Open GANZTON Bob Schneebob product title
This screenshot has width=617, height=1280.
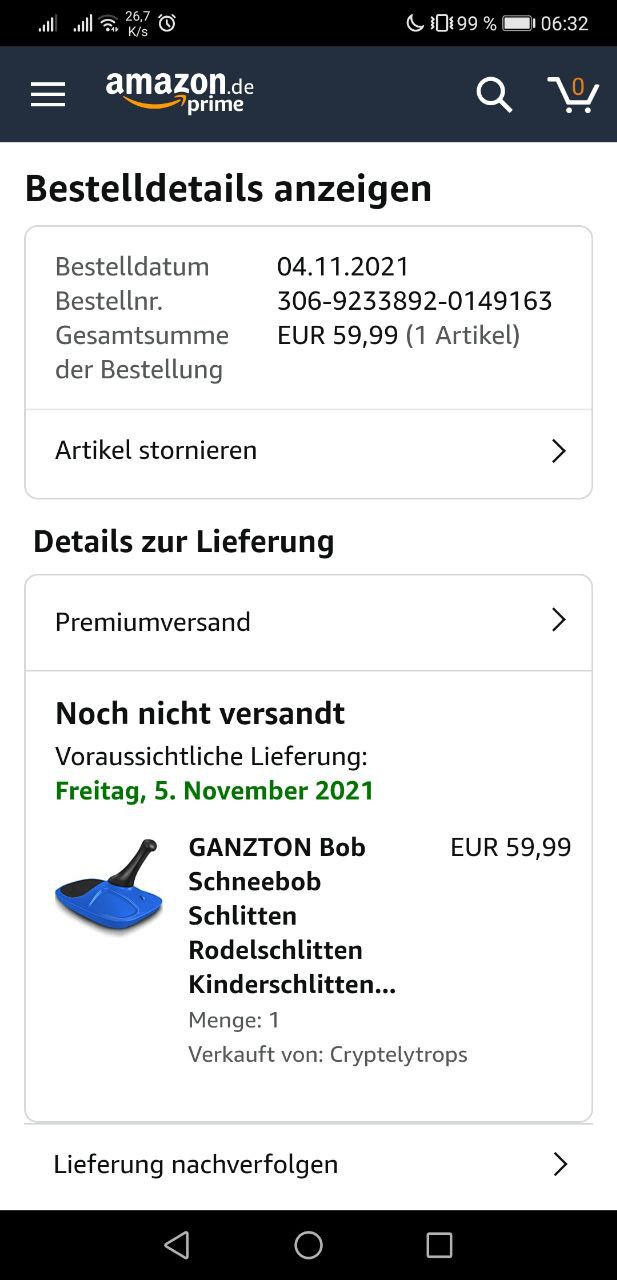click(x=291, y=916)
